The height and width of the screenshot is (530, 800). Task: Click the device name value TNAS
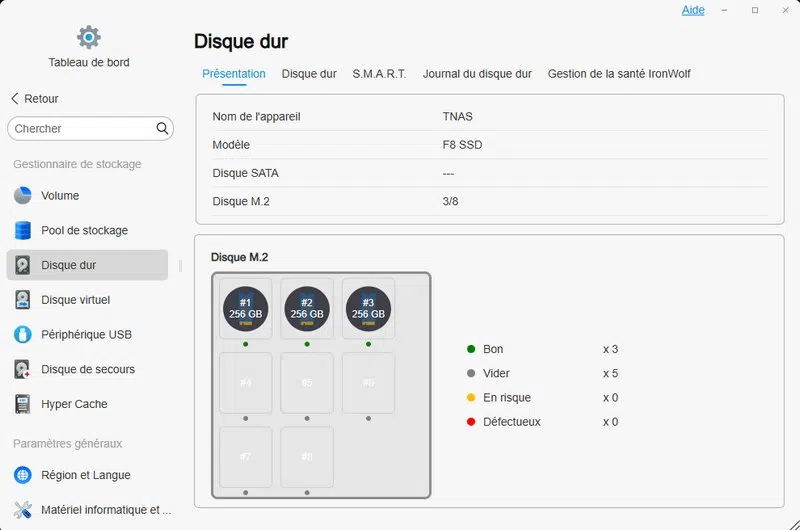tap(458, 116)
